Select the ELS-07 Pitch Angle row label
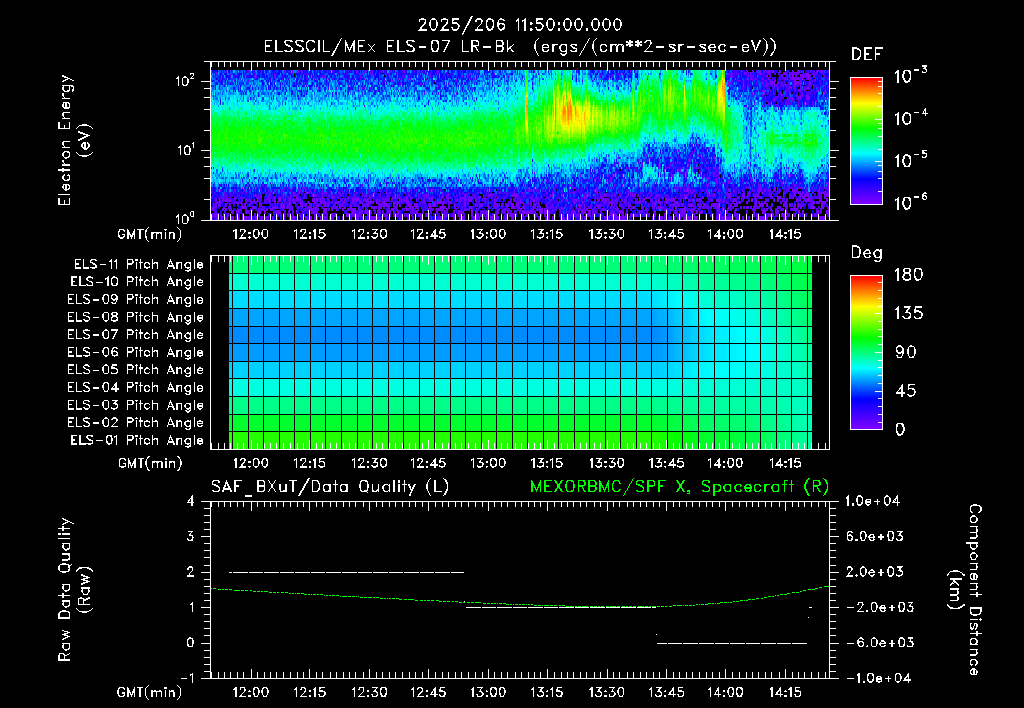The width and height of the screenshot is (1024, 708). 135,334
